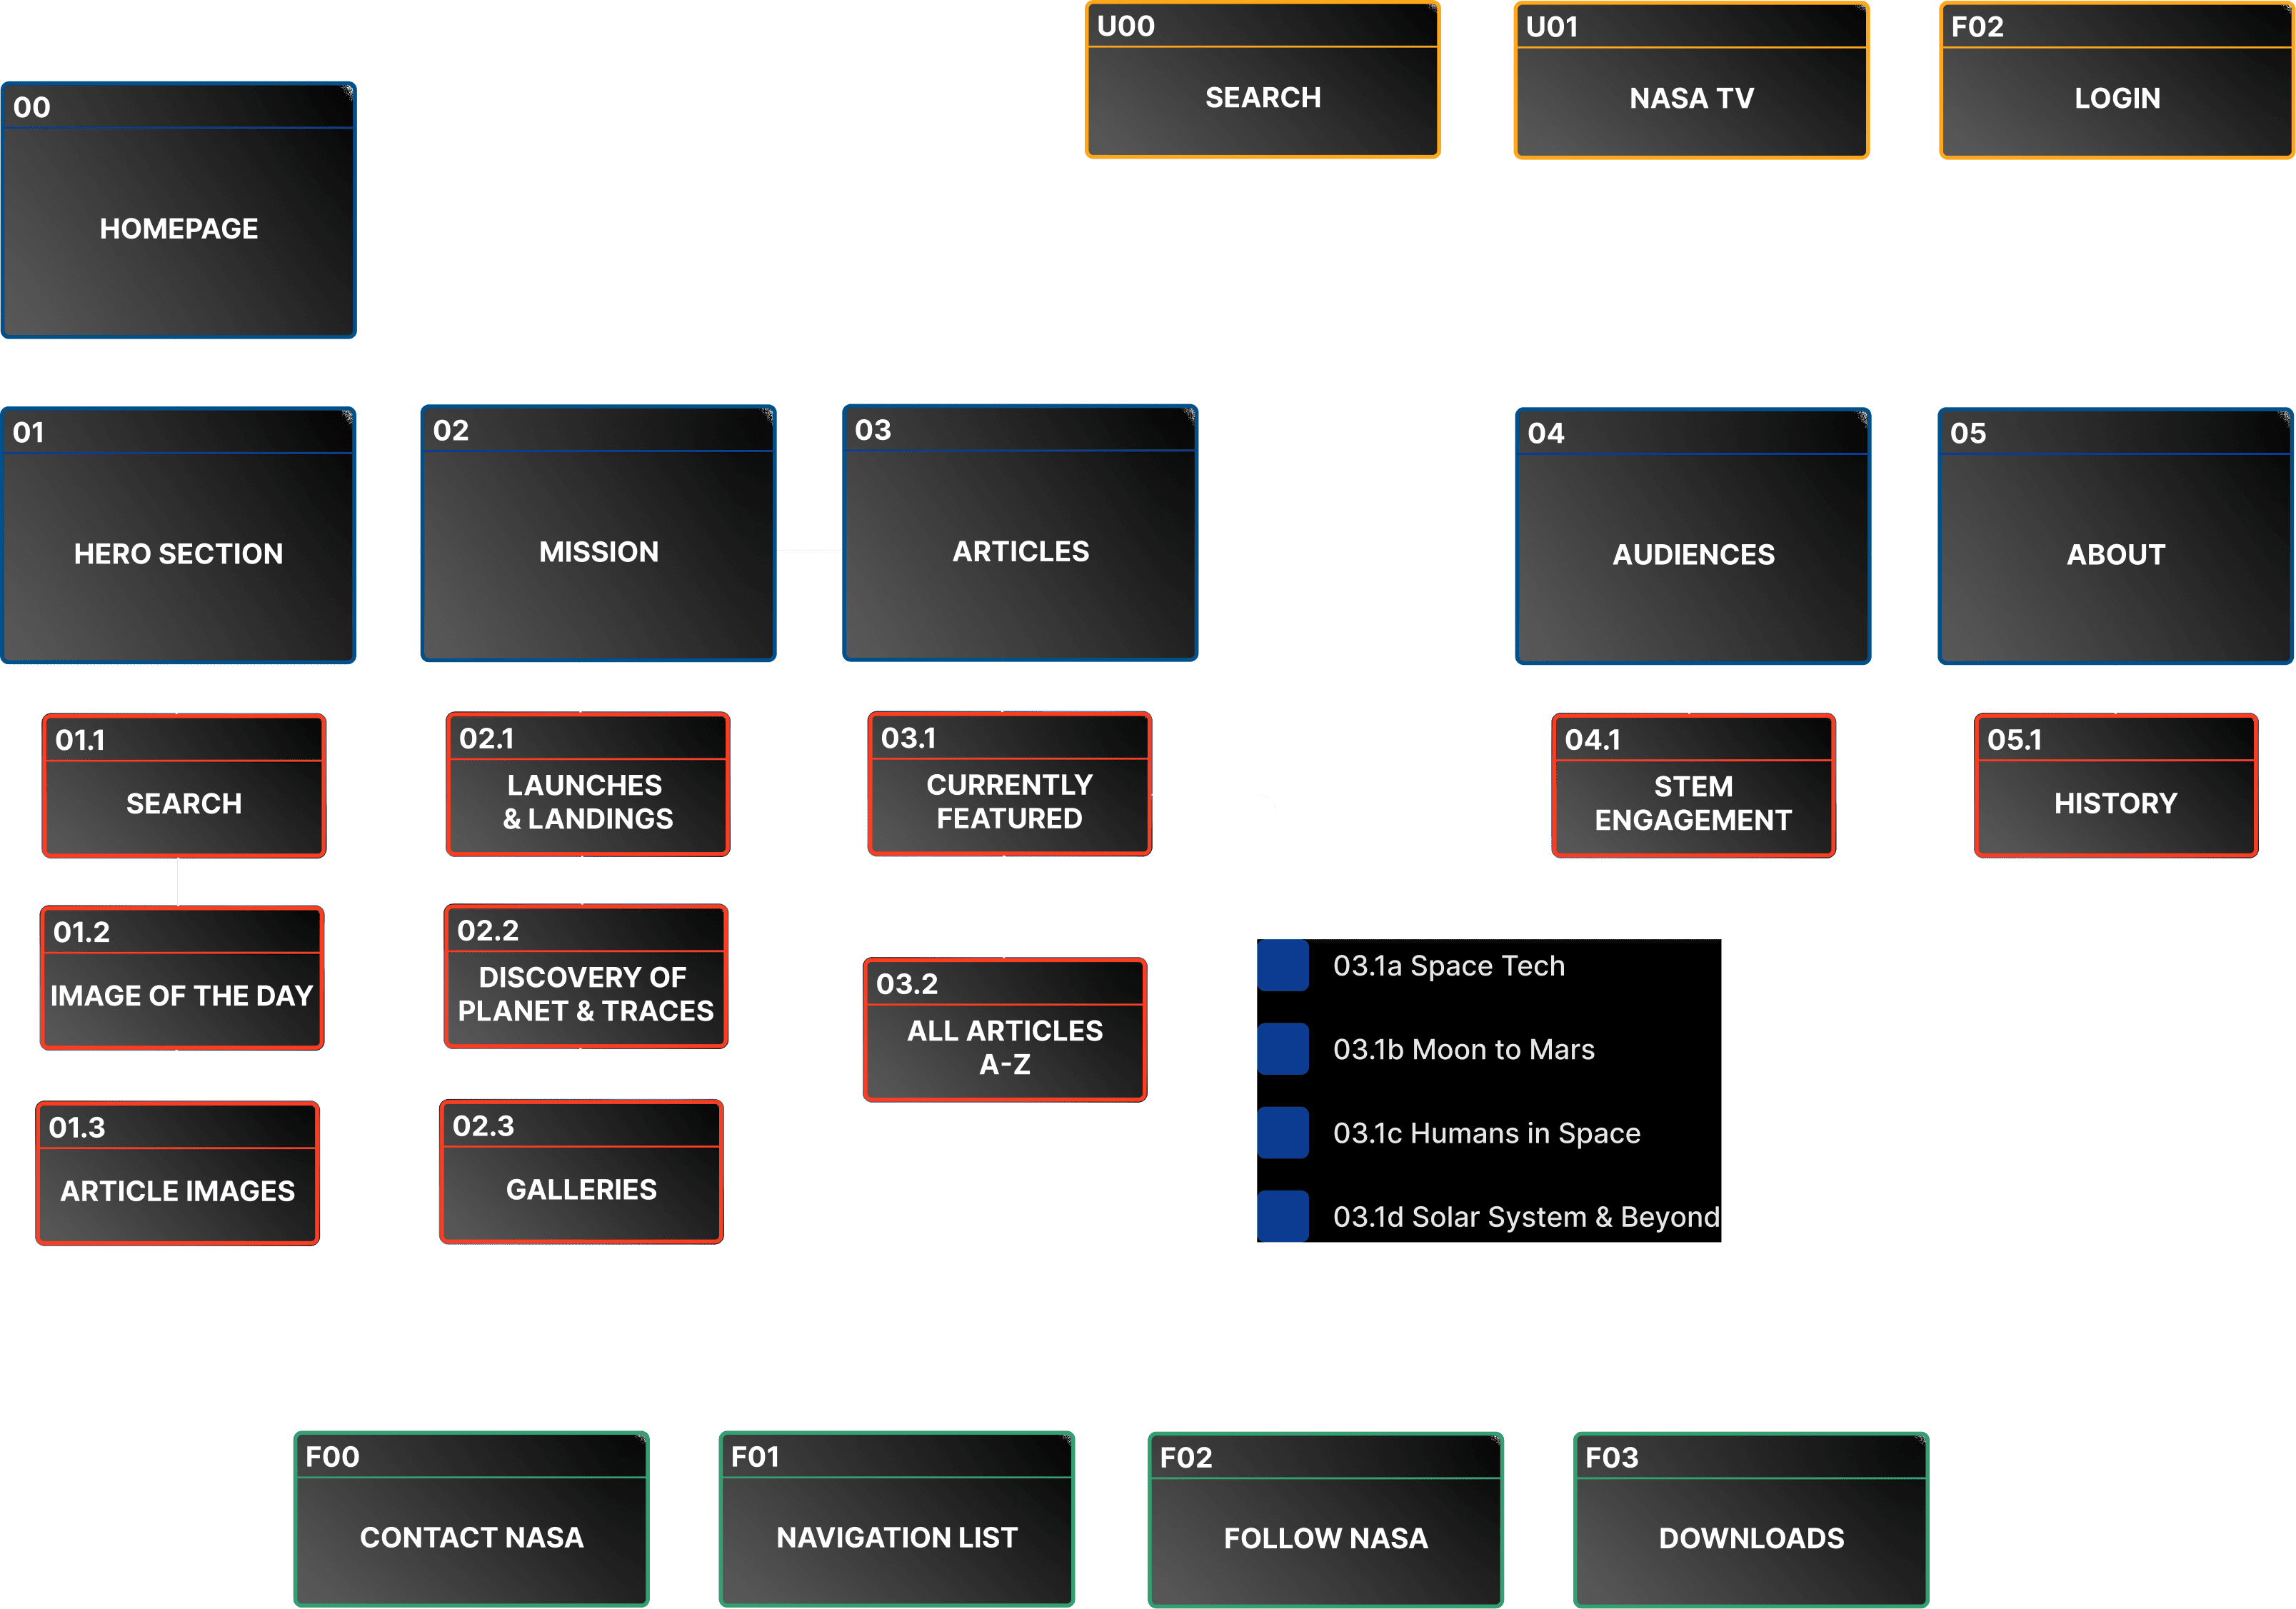
Task: Click blue marker for Humans in Space
Action: point(1283,1133)
